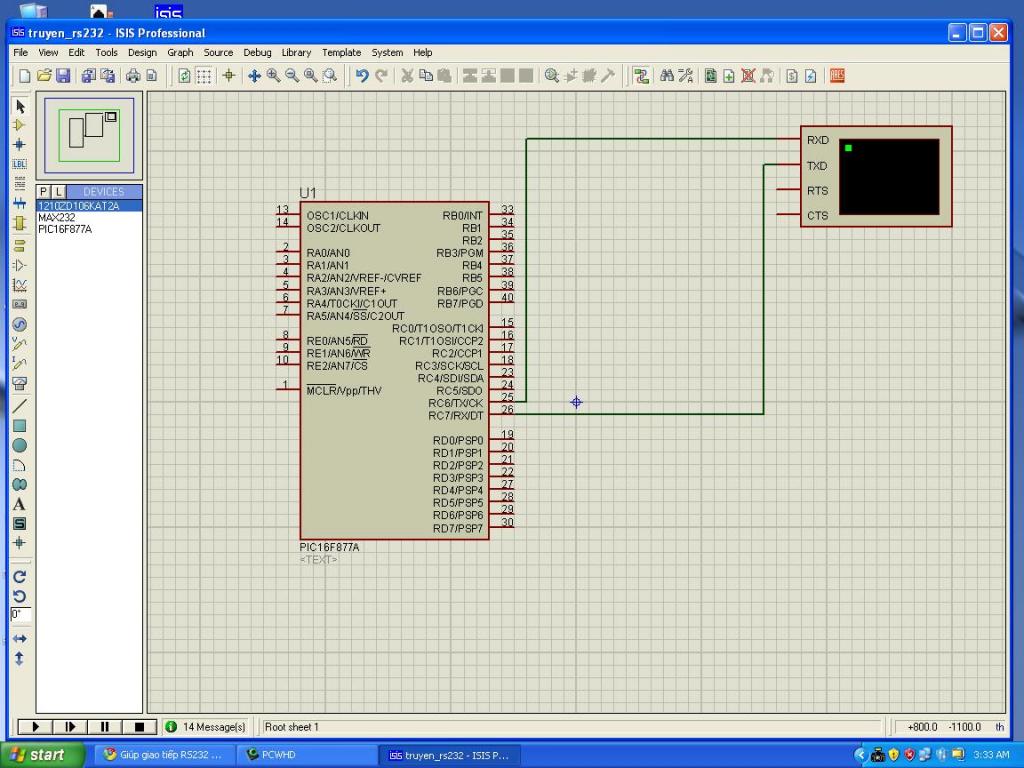Click the Save design toolbar icon
Viewport: 1024px width, 768px height.
point(63,76)
